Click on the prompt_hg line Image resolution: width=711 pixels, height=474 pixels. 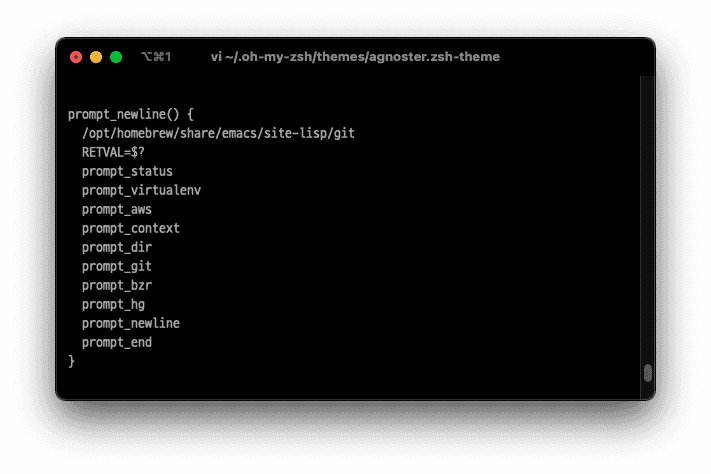114,304
